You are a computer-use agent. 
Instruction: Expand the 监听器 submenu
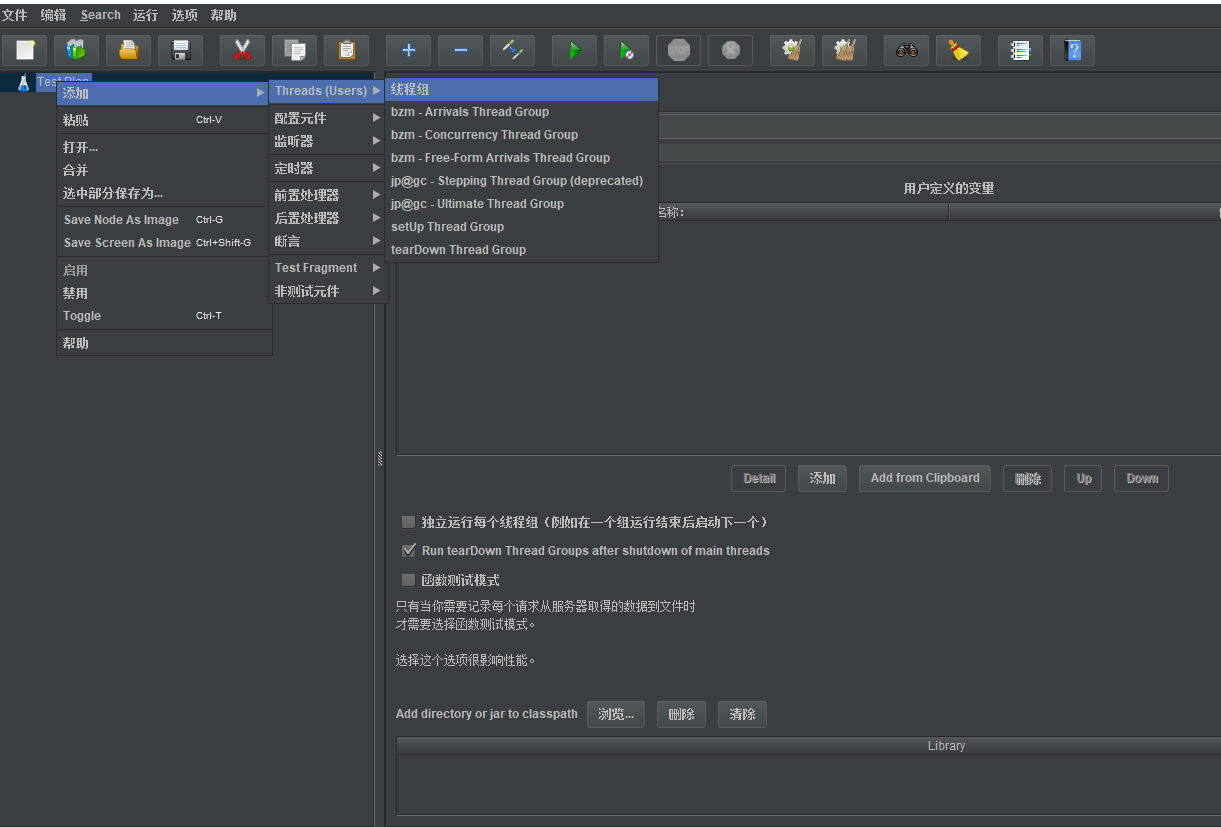[328, 141]
